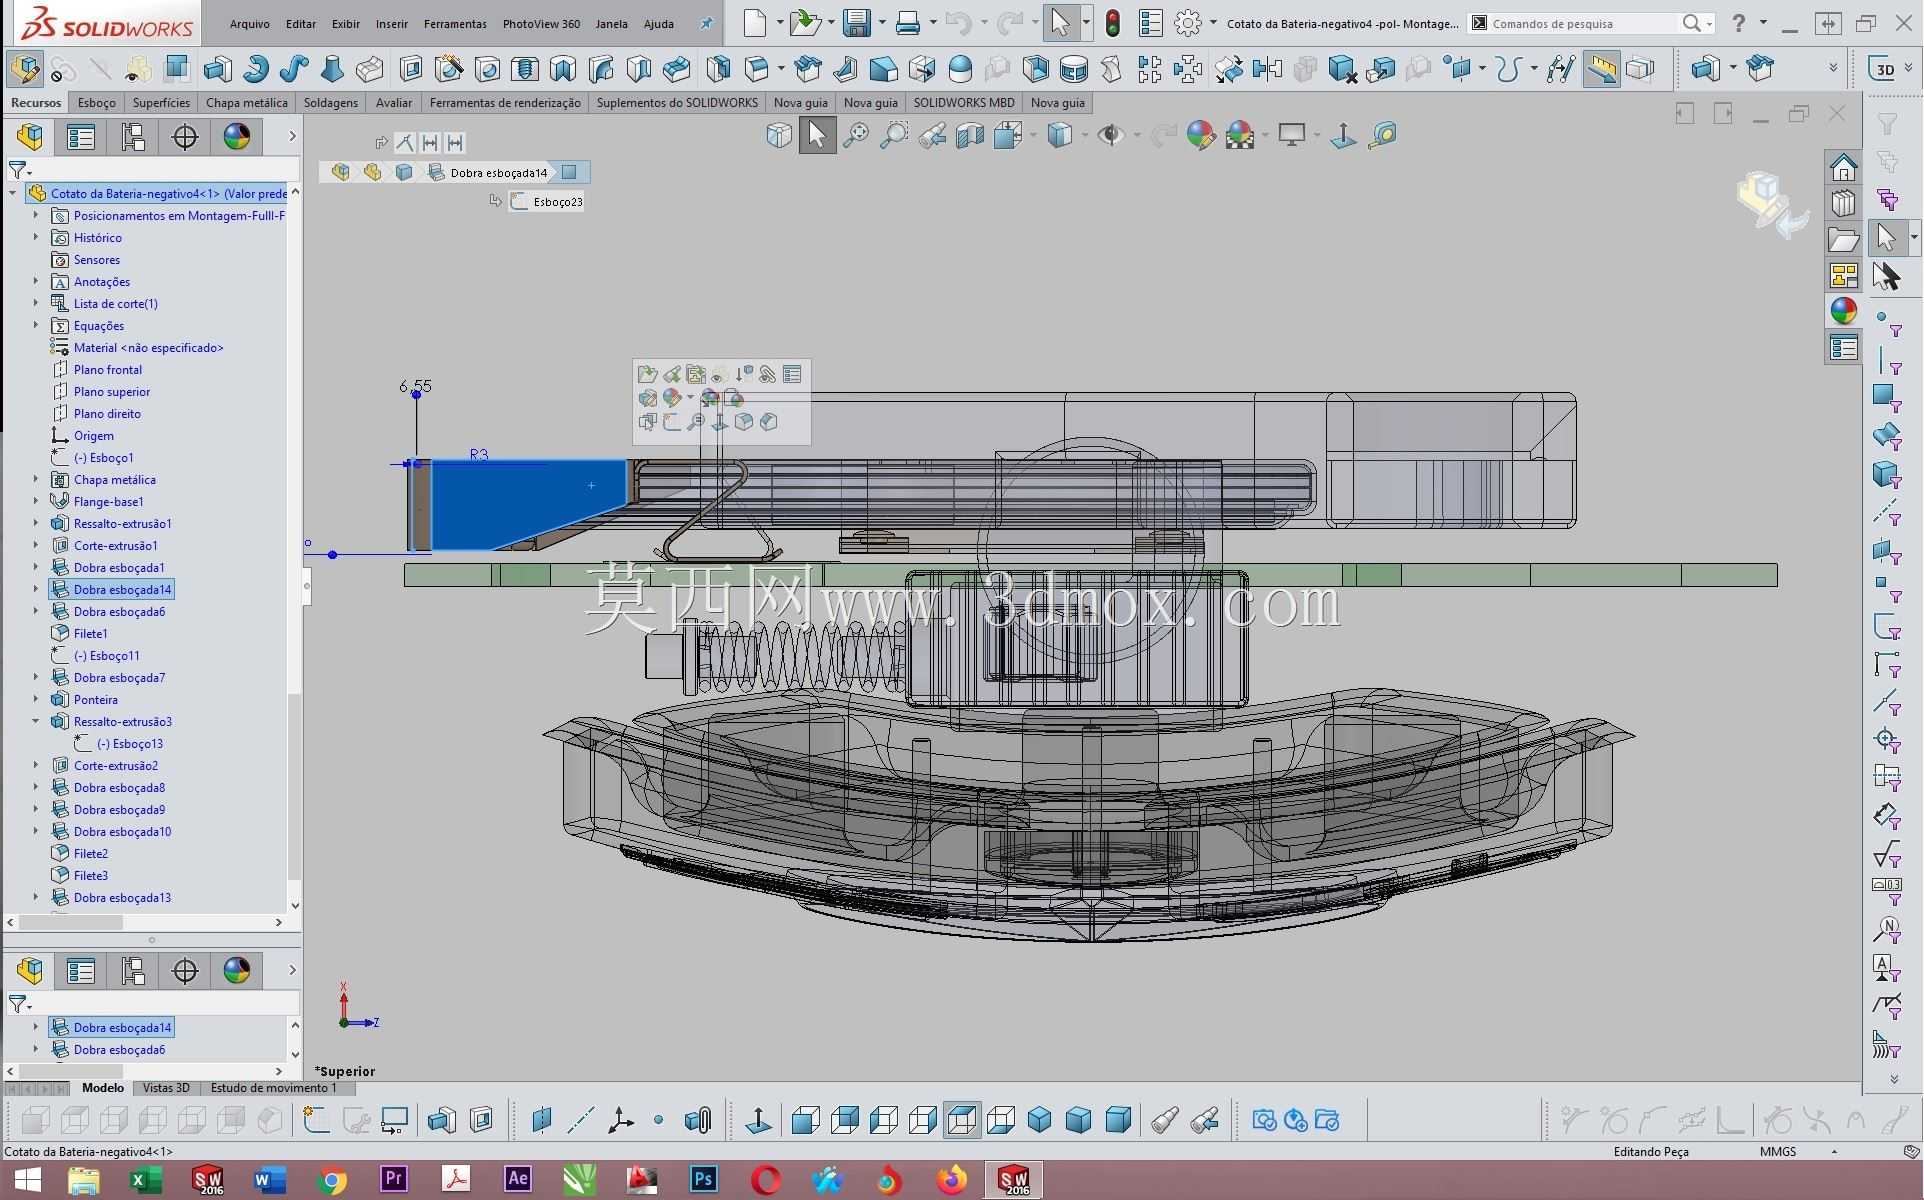Click the Zoom to Fit icon in view toolbar
The width and height of the screenshot is (1924, 1200).
tap(856, 135)
